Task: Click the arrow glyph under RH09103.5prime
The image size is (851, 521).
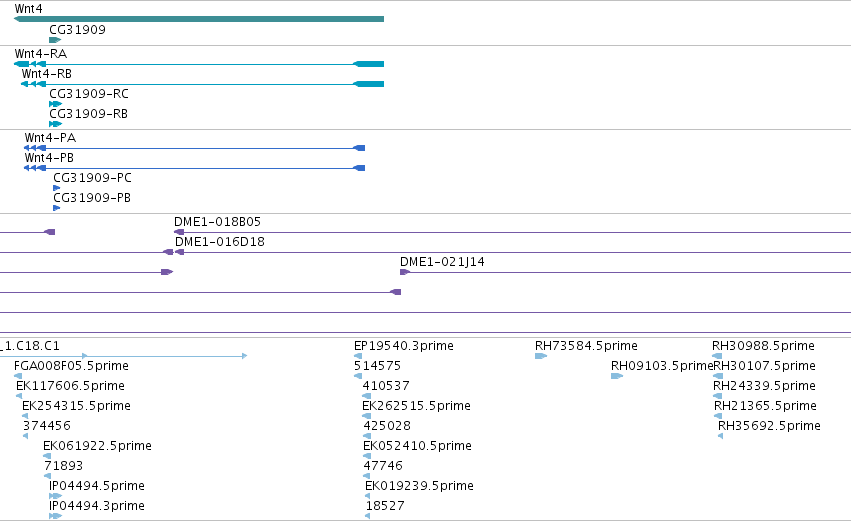Action: tap(617, 376)
